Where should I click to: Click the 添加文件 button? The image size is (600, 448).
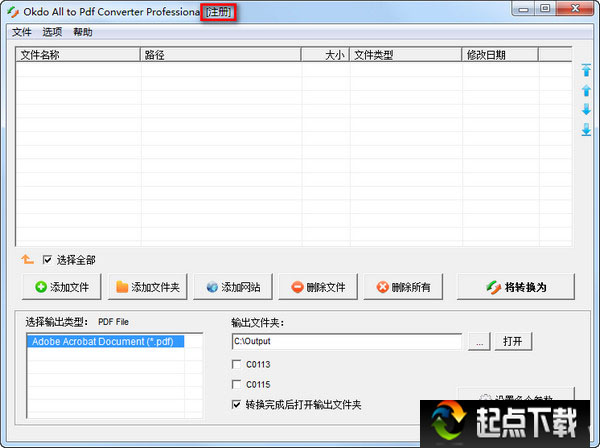[x=62, y=287]
